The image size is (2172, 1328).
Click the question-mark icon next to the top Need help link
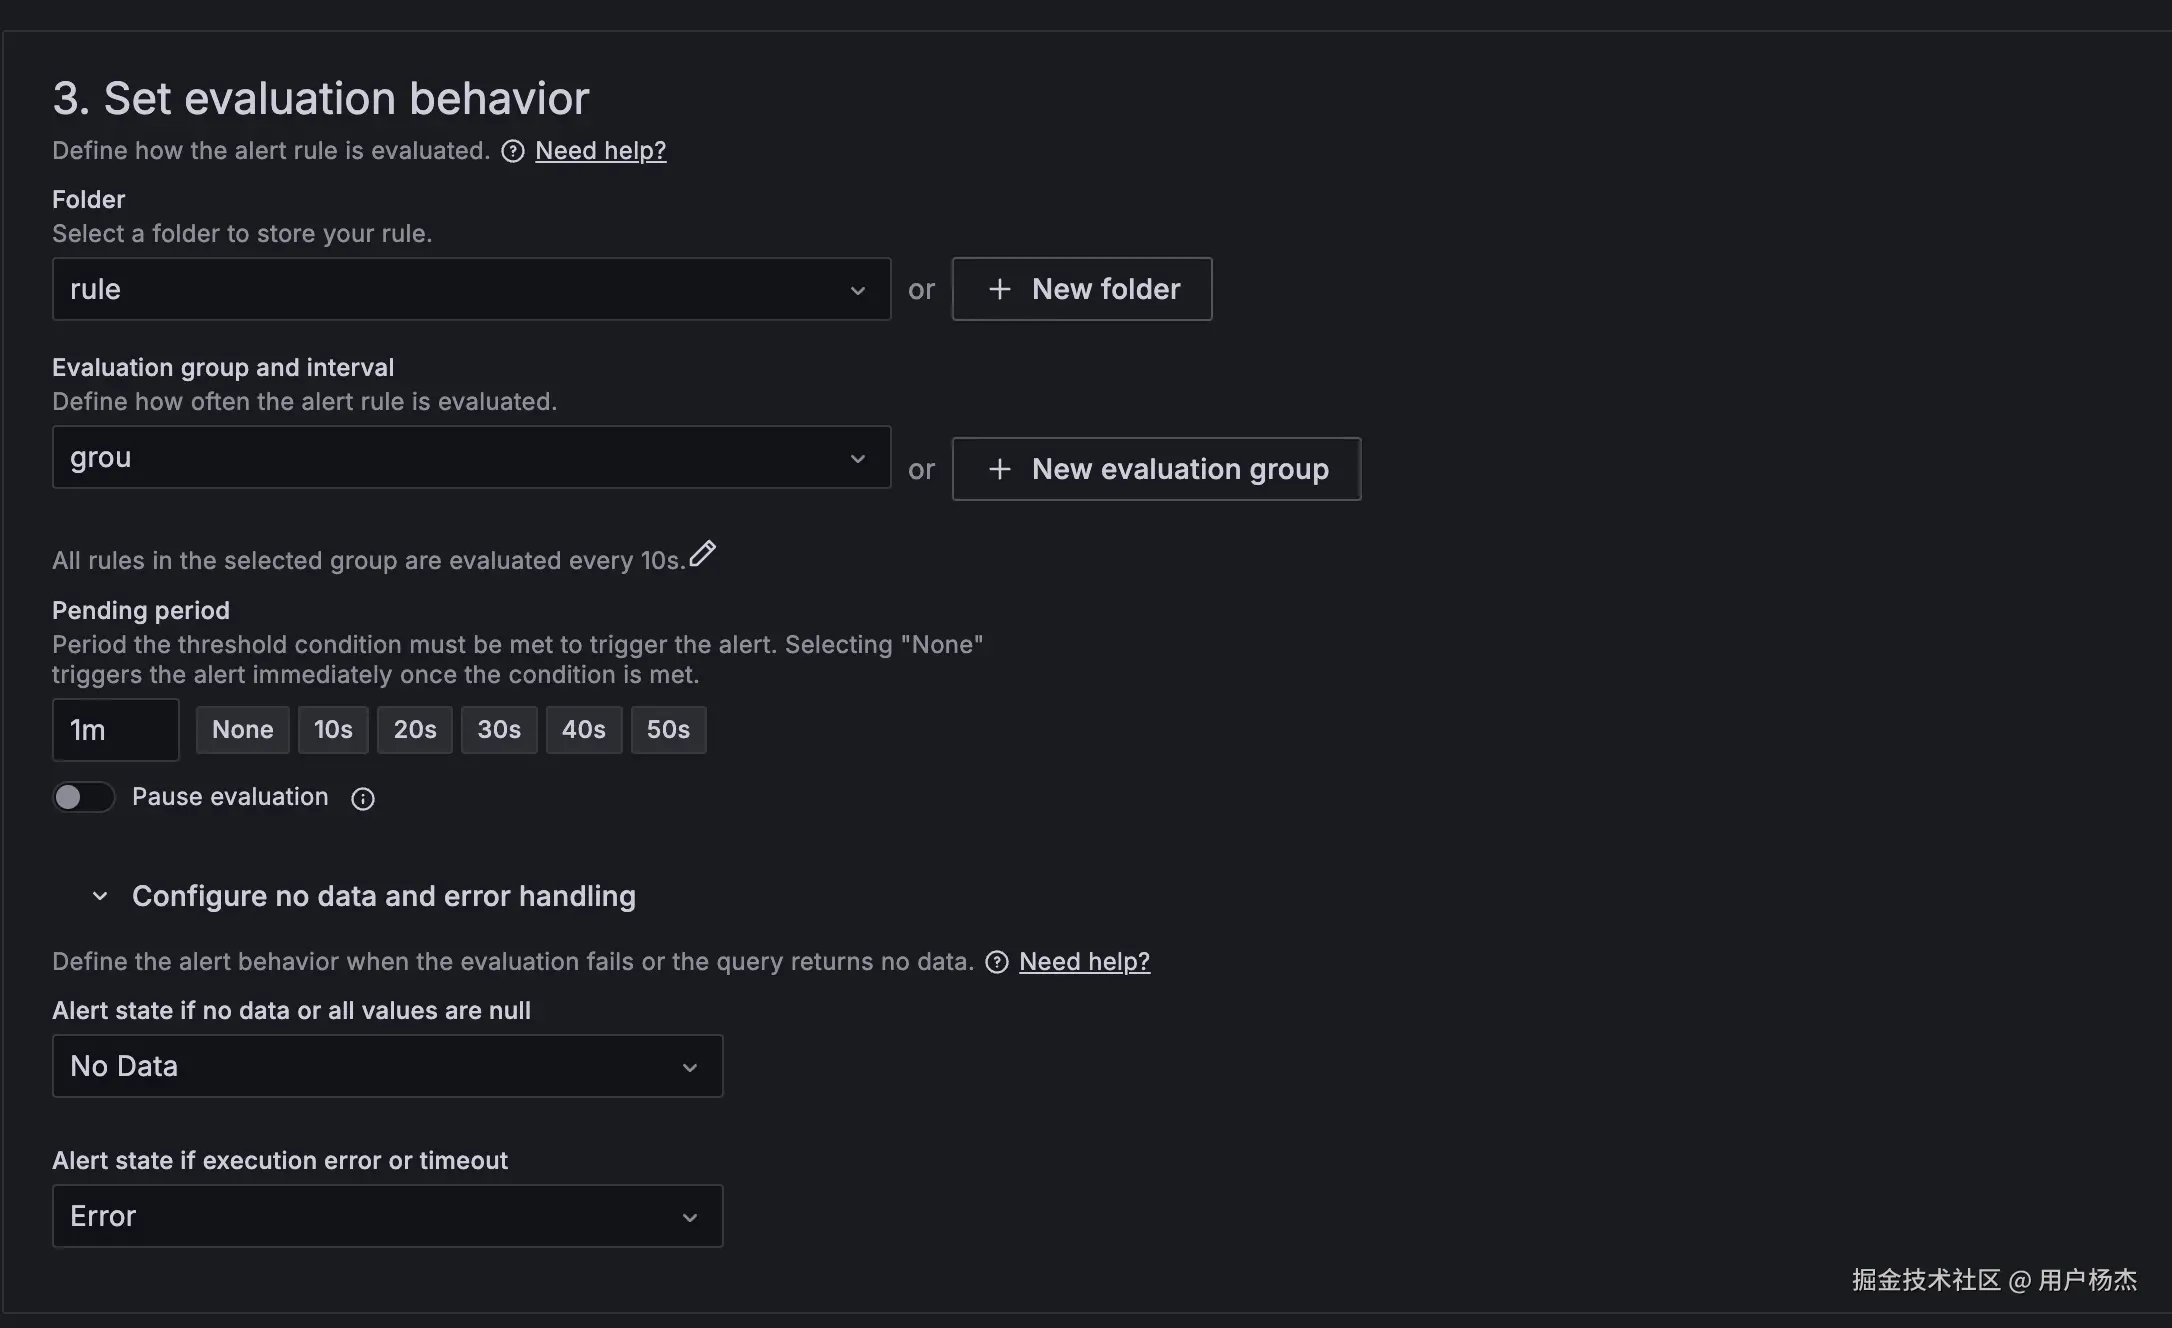coord(513,151)
